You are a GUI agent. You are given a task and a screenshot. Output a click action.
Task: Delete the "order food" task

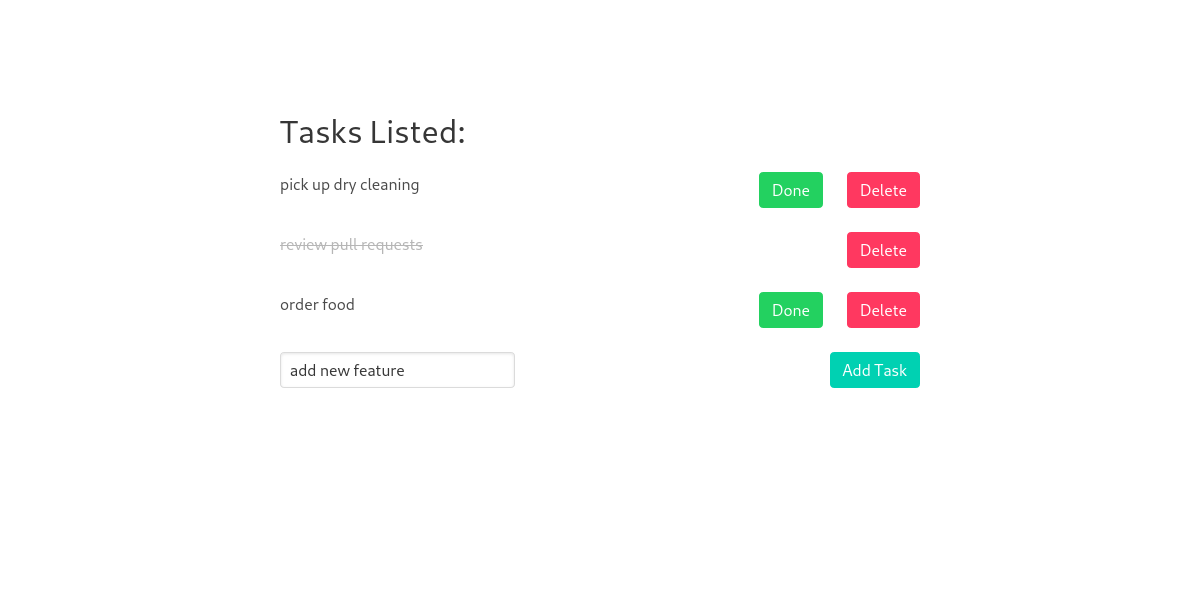coord(883,310)
